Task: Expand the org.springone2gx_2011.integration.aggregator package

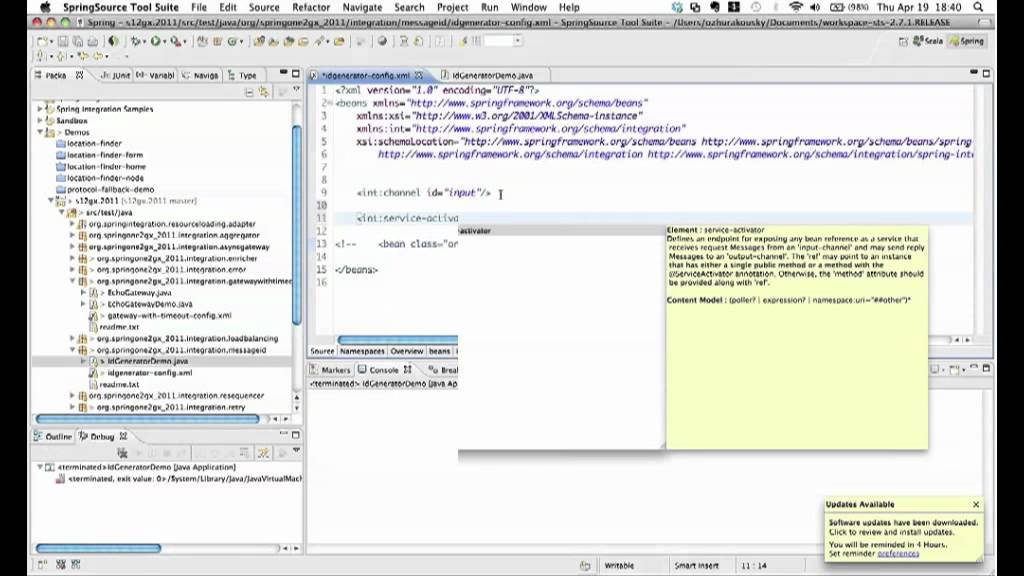Action: point(72,235)
